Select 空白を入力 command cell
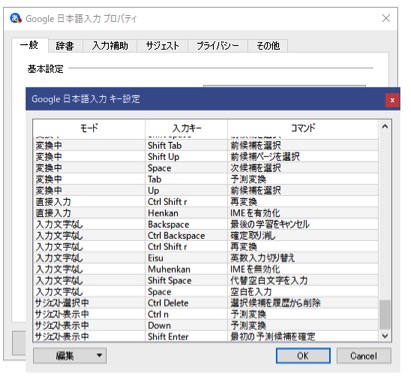The width and height of the screenshot is (411, 389). 303,292
